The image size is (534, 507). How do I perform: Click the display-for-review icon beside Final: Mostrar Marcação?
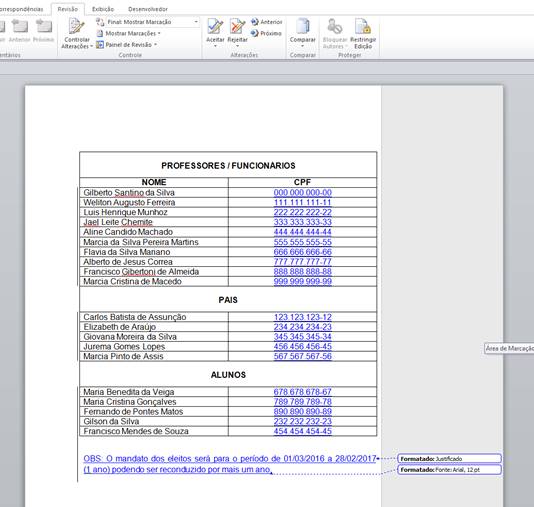[100, 22]
